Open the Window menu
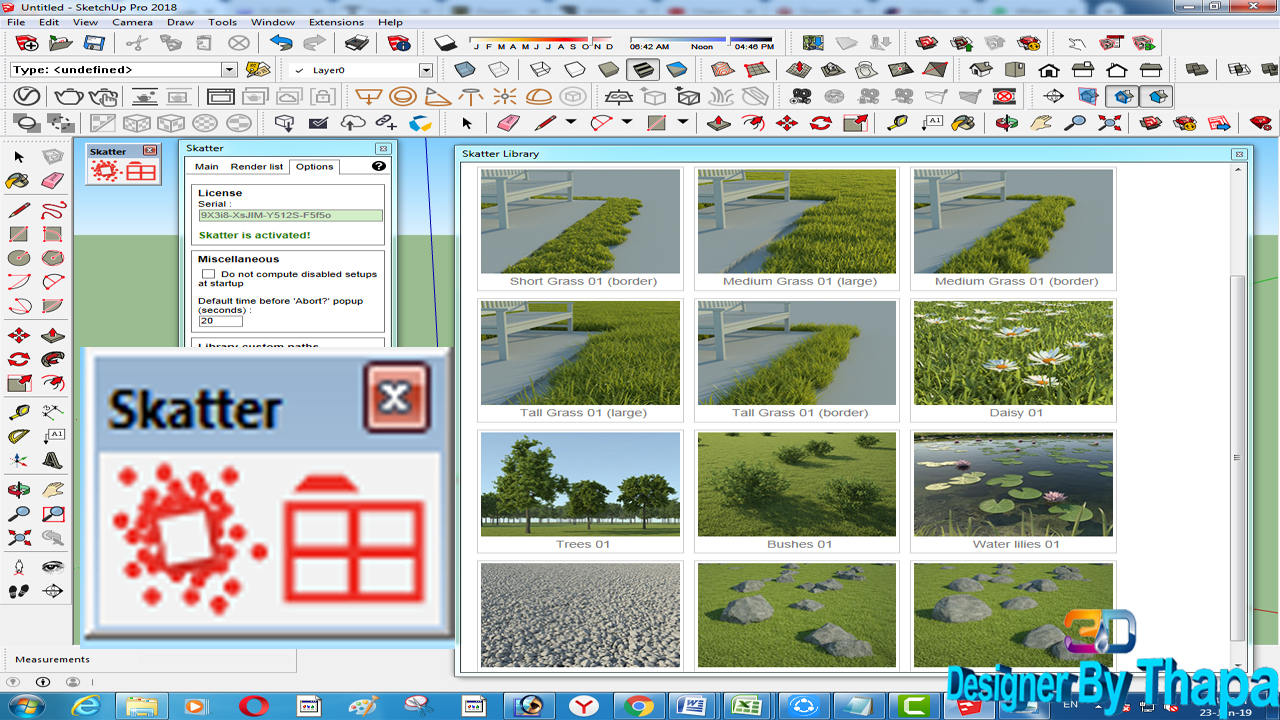 coord(273,22)
